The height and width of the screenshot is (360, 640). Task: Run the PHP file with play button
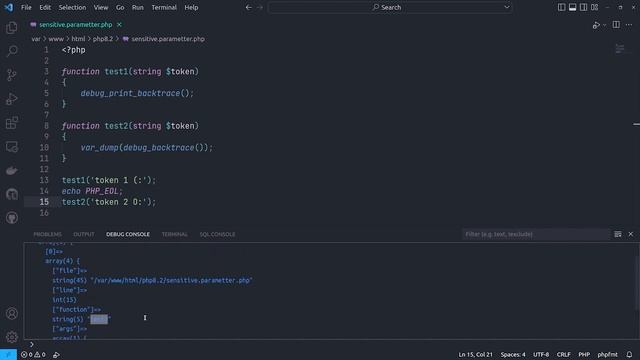click(x=596, y=25)
